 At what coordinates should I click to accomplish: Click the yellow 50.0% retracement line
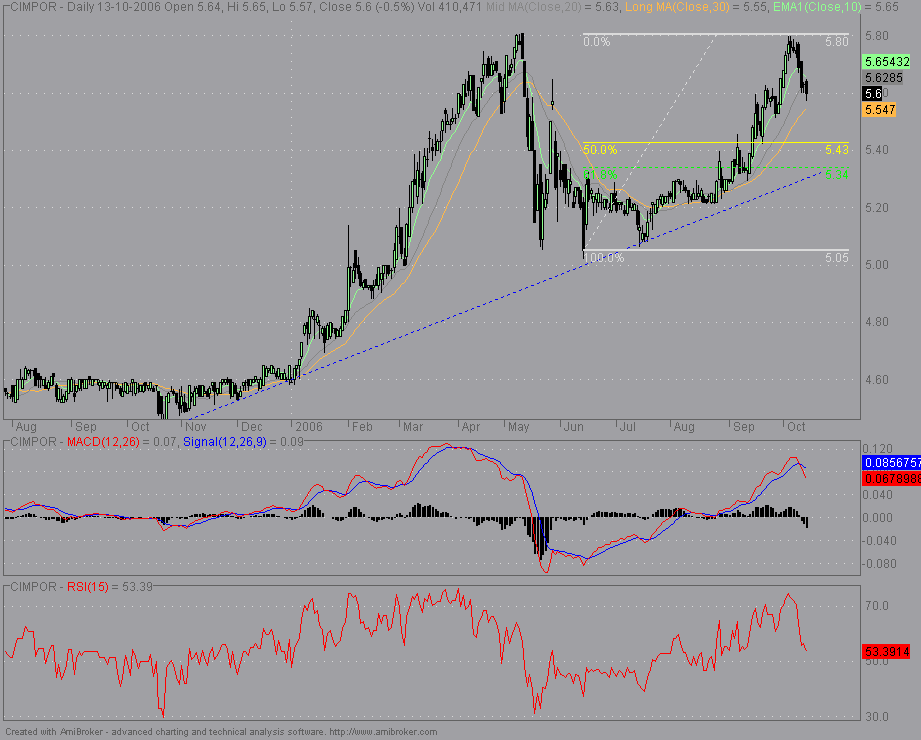(715, 143)
